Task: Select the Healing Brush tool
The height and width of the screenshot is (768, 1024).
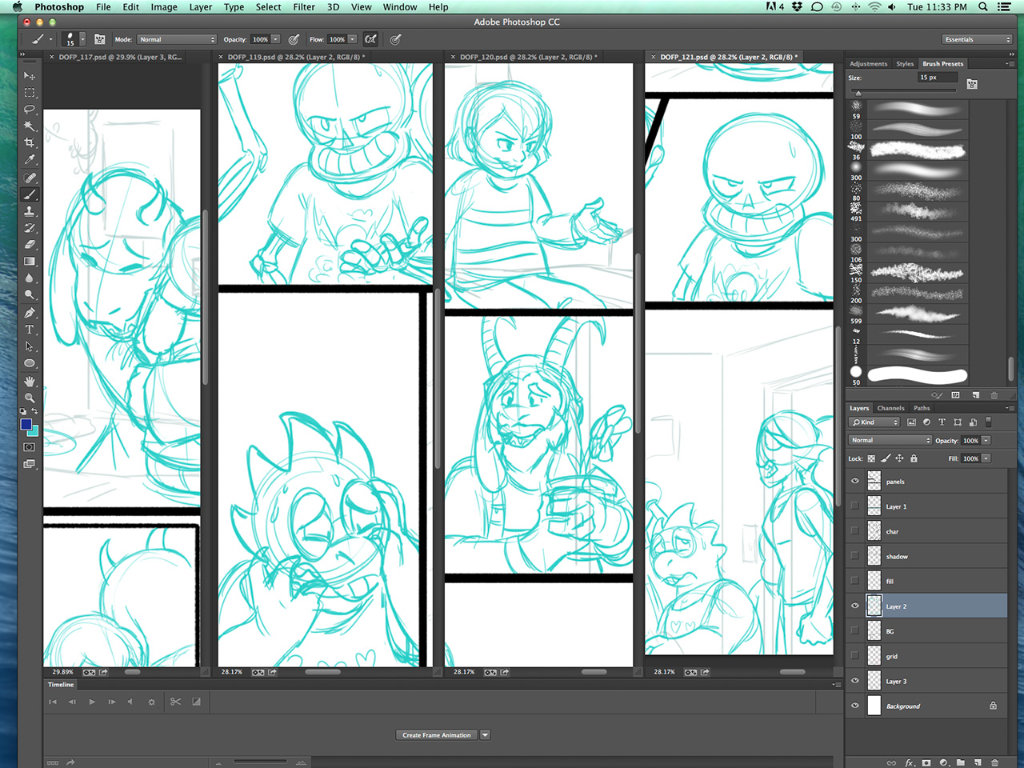Action: click(x=29, y=178)
